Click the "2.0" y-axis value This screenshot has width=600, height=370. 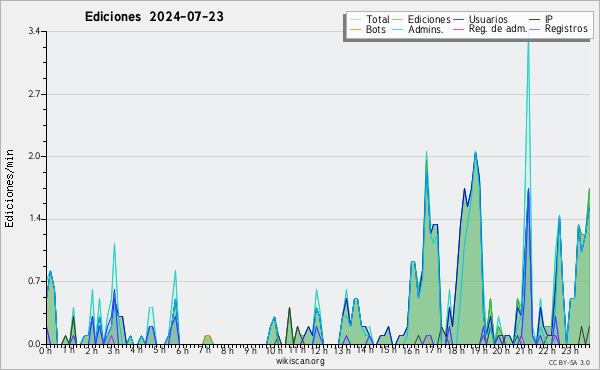click(x=34, y=156)
